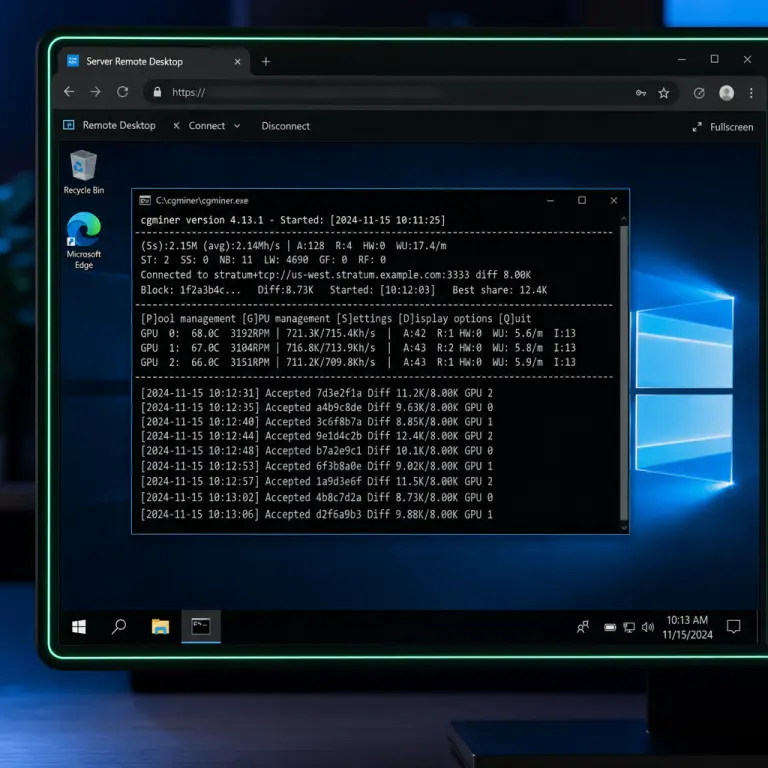The height and width of the screenshot is (768, 768).
Task: Click the browser back arrow
Action: coord(69,92)
